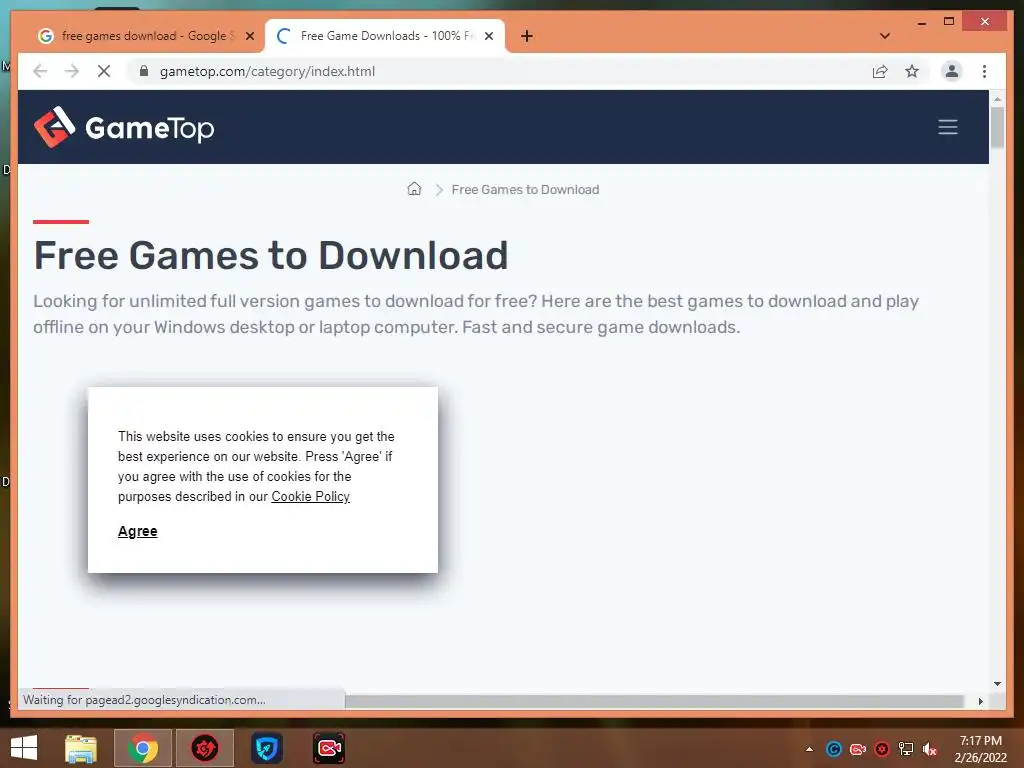The height and width of the screenshot is (768, 1024).
Task: Click horizontal scrollbar right arrow
Action: click(x=980, y=701)
